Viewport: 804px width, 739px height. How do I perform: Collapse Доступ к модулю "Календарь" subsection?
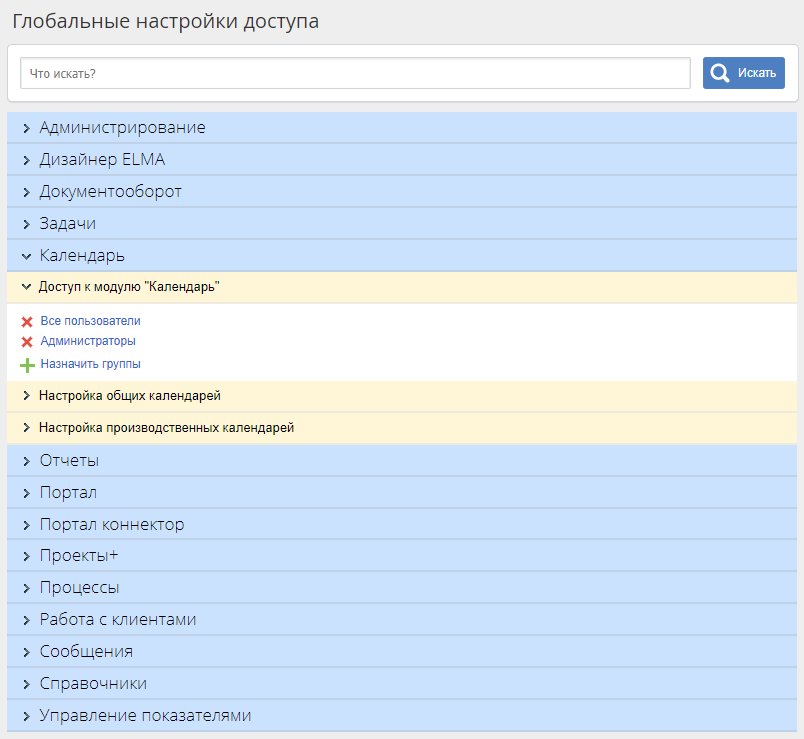pos(27,287)
